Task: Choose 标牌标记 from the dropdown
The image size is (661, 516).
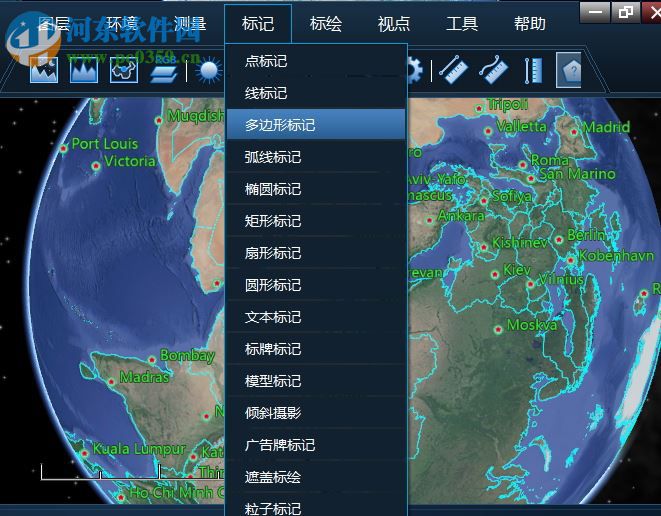Action: point(316,349)
